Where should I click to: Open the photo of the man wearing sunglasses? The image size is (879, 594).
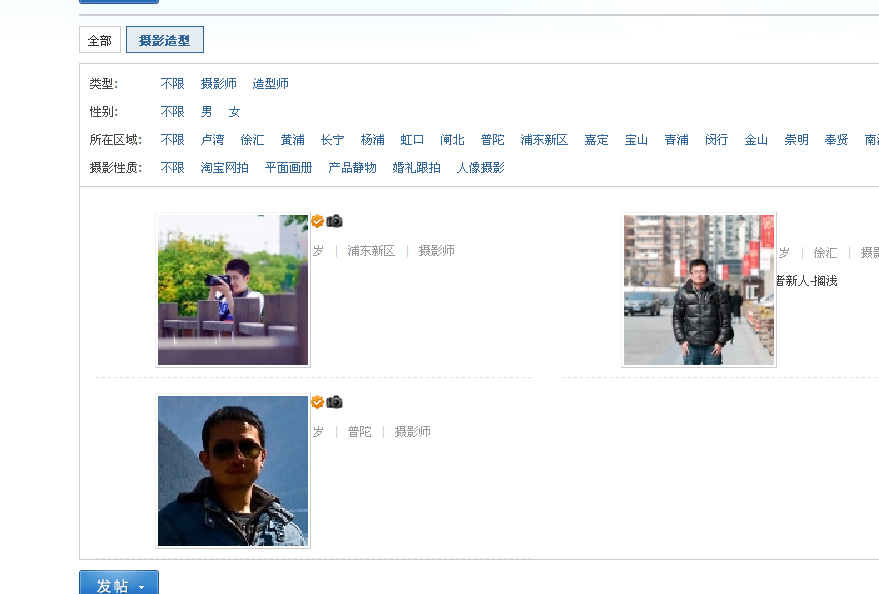pos(233,471)
